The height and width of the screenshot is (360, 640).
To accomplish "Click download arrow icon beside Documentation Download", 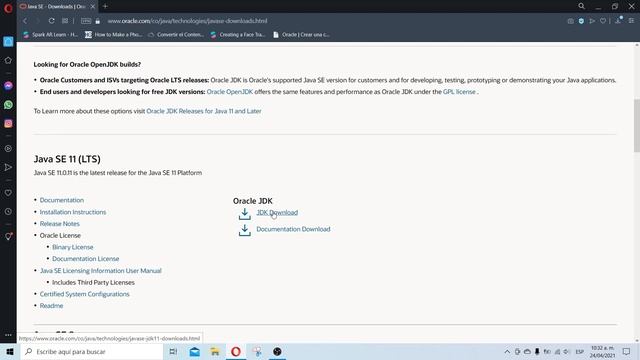I will [244, 230].
